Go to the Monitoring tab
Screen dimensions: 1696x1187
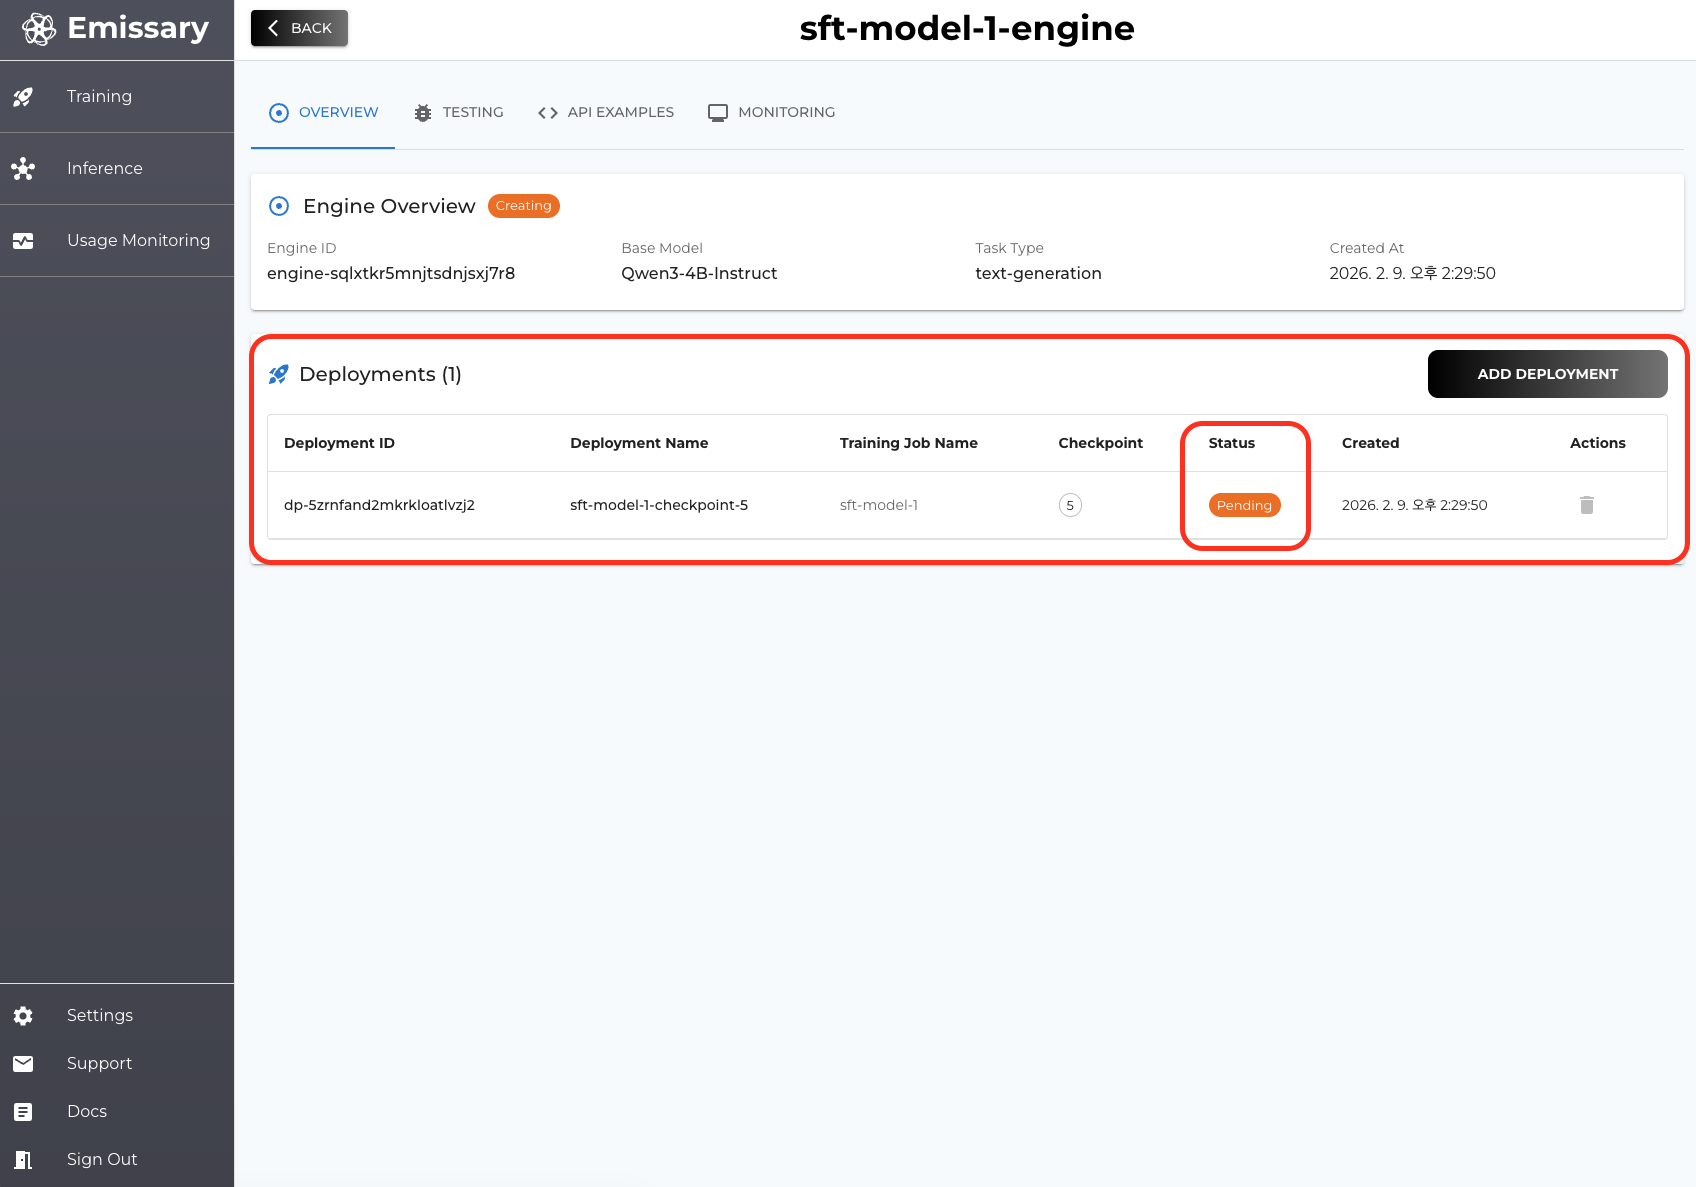(x=772, y=112)
